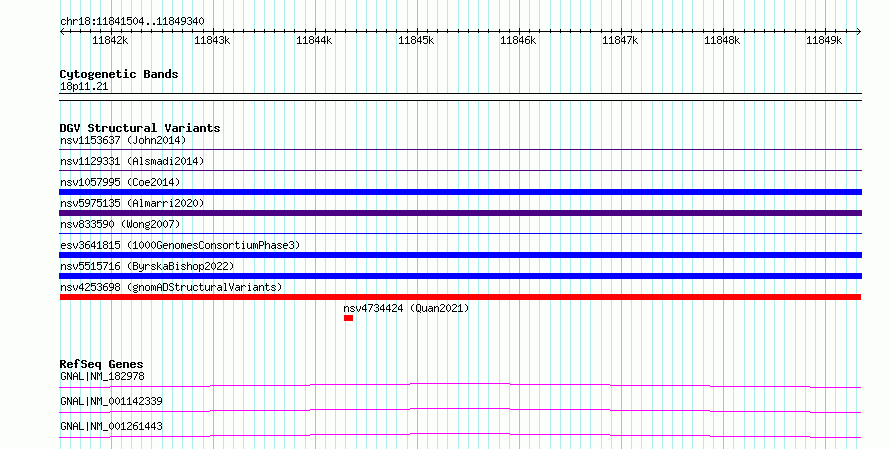Select variant nsv4253698 (gnomADStructuralVariants) label
890x449 pixels.
click(x=171, y=287)
